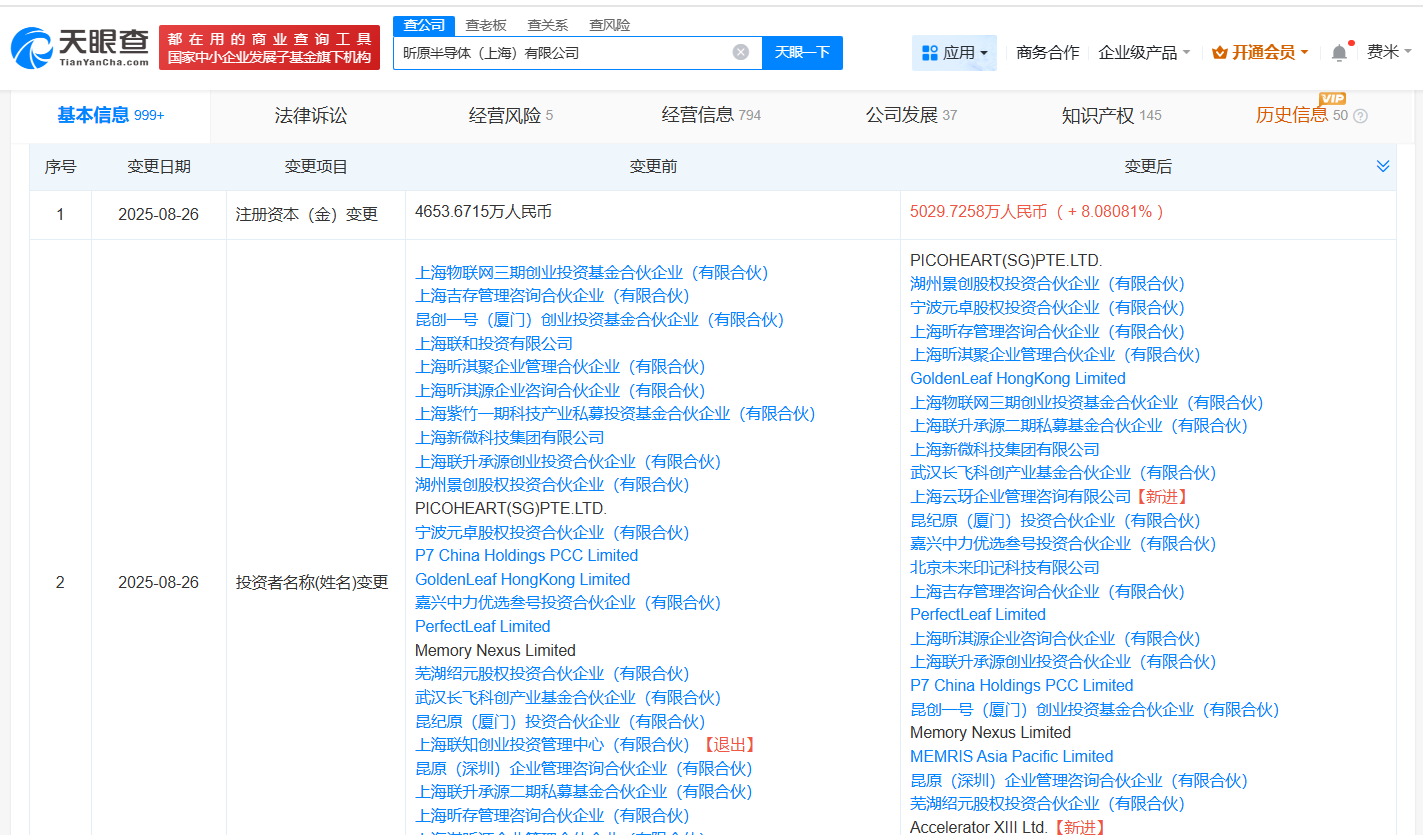
Task: Open the 应用 apps dropdown
Action: coord(954,53)
